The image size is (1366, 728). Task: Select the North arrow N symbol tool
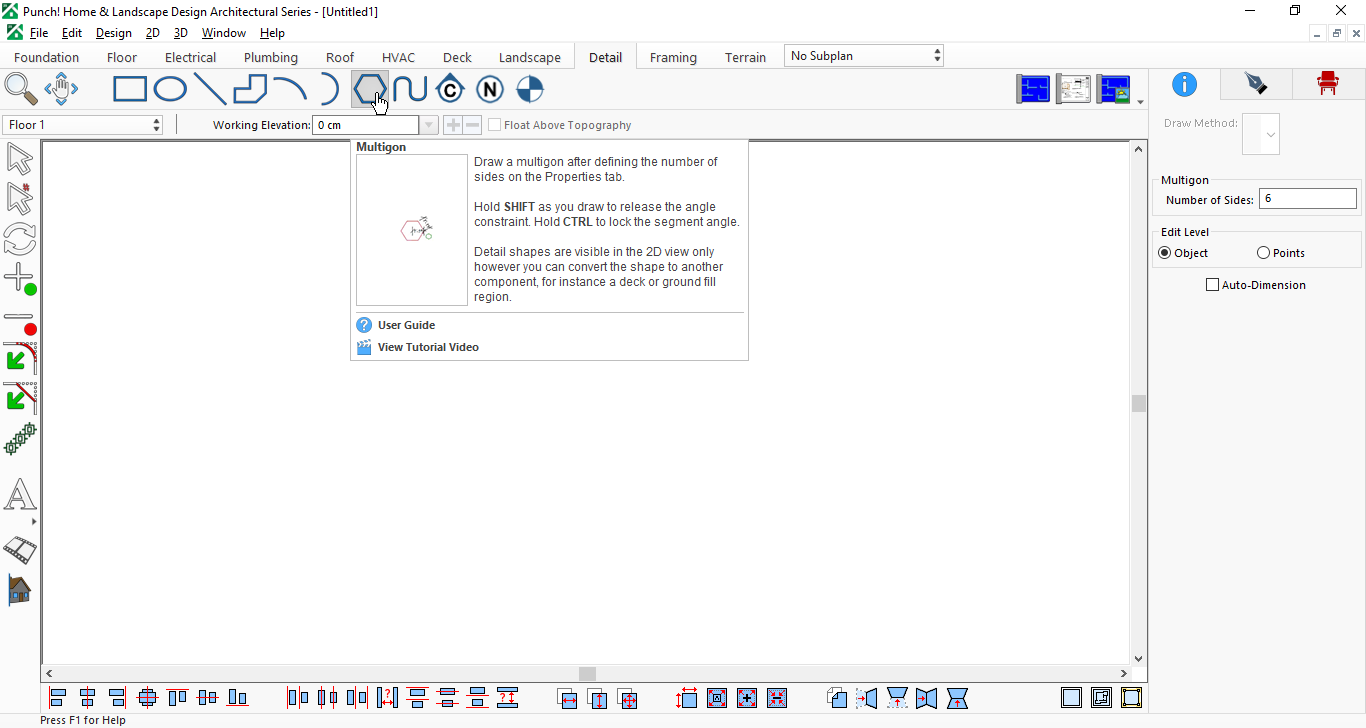pyautogui.click(x=490, y=89)
